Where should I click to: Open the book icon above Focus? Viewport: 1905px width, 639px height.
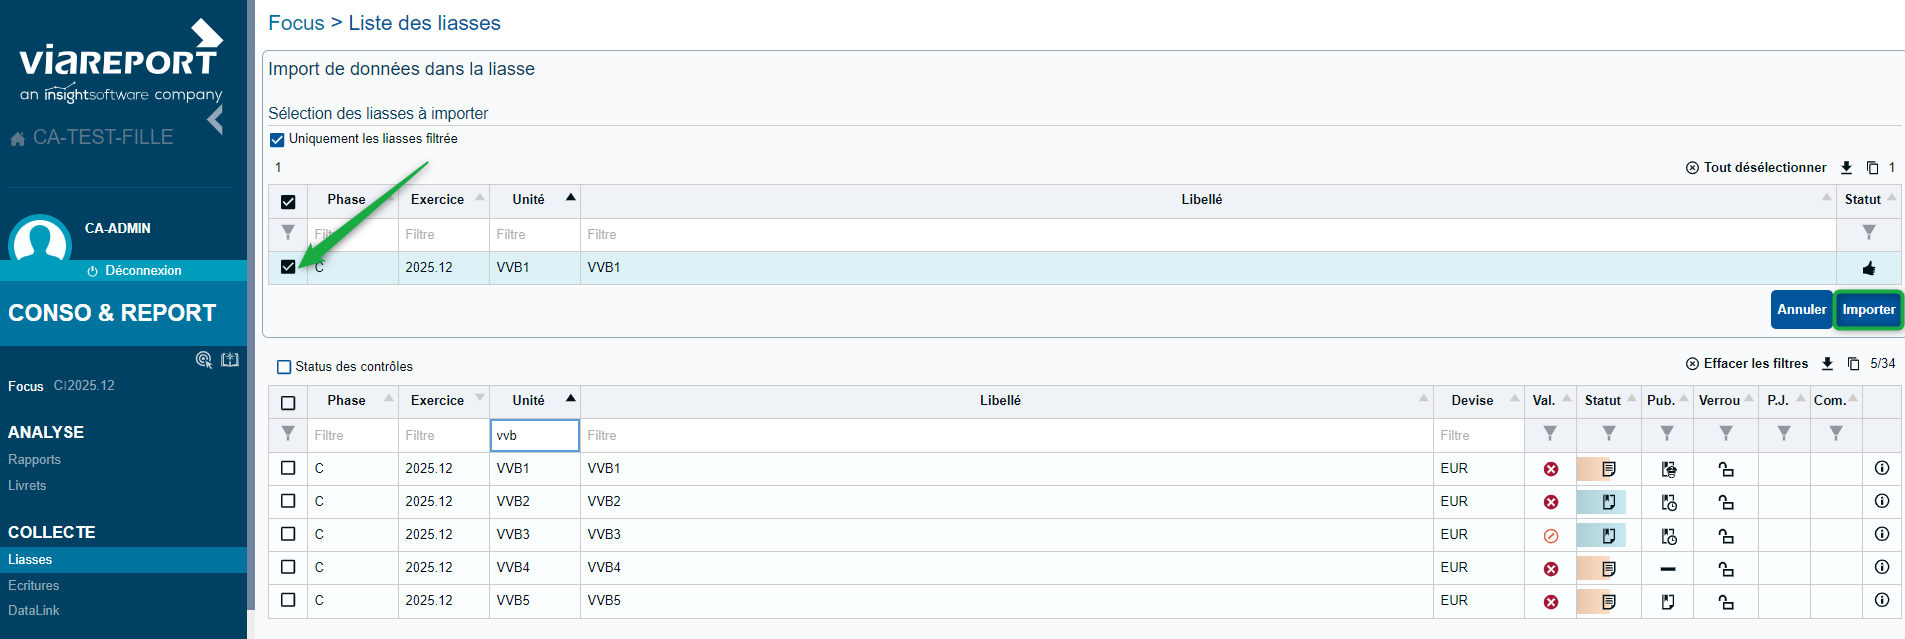coord(230,360)
